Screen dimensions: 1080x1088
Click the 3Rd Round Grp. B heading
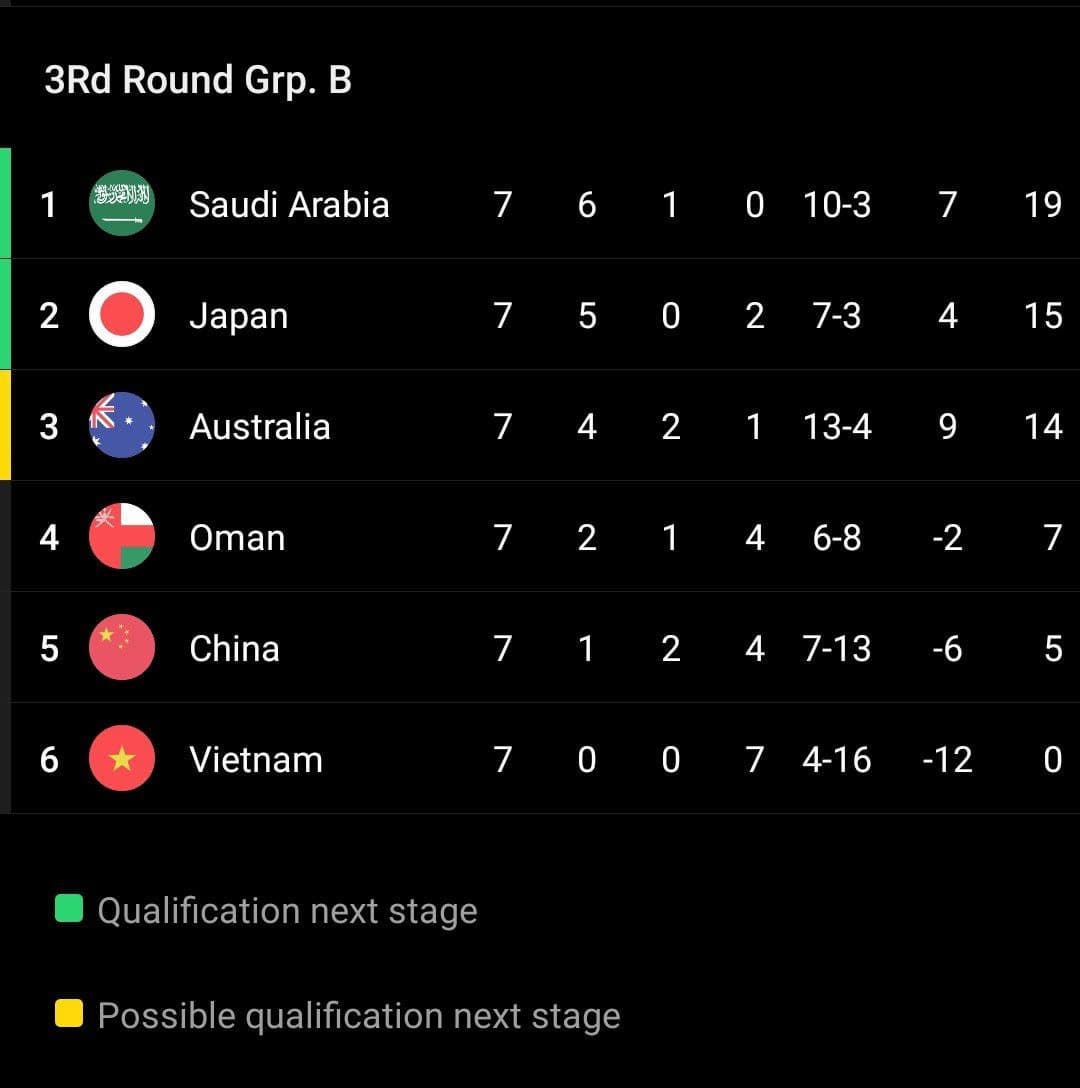click(x=198, y=80)
